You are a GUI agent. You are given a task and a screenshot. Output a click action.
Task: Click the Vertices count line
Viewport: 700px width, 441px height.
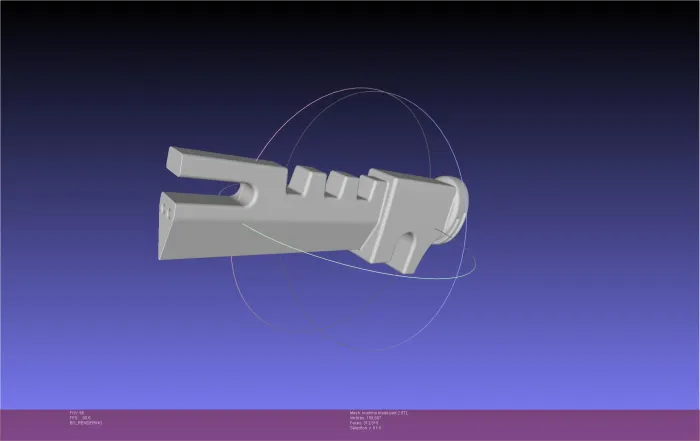(365, 418)
